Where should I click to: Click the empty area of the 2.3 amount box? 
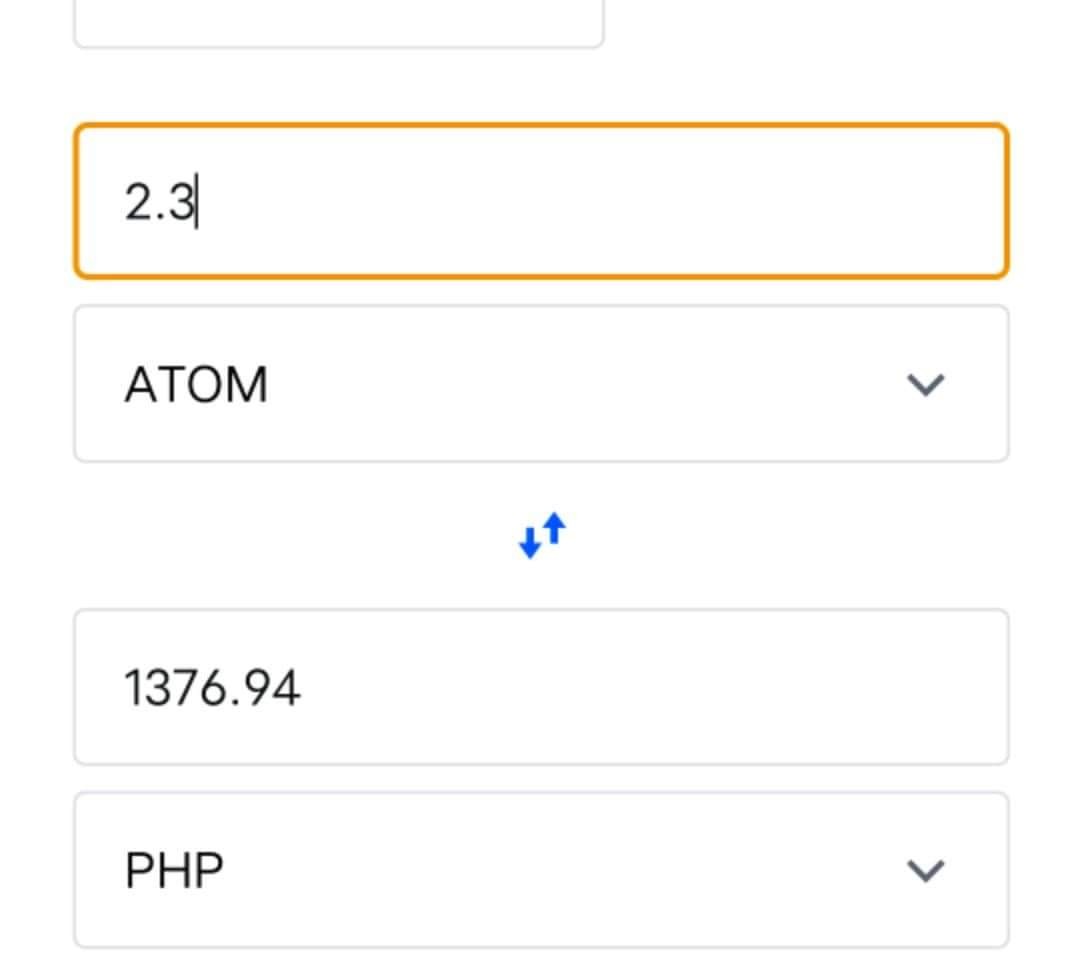coord(599,201)
